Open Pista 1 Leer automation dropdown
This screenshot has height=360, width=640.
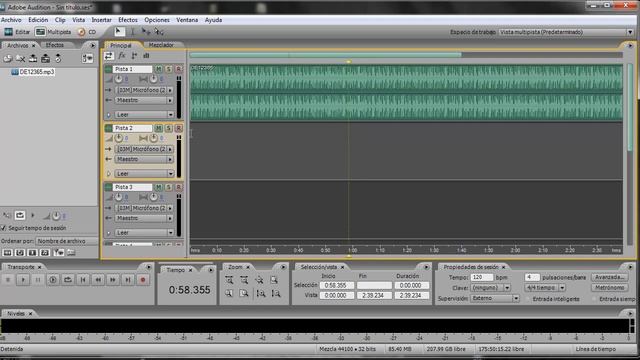(144, 115)
